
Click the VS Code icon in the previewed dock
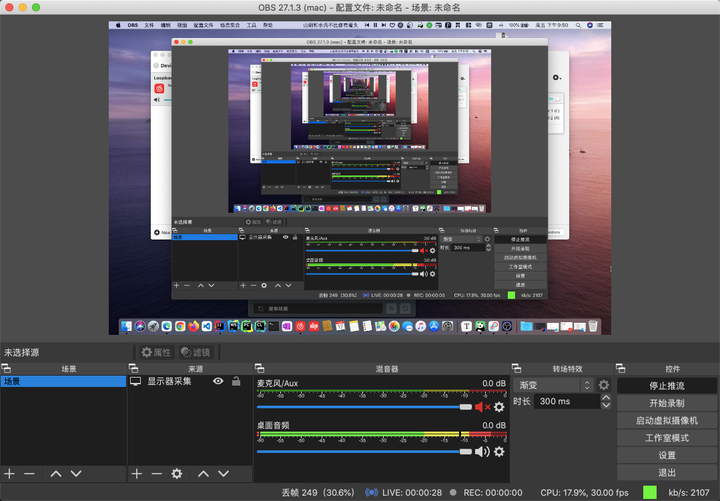(x=207, y=326)
